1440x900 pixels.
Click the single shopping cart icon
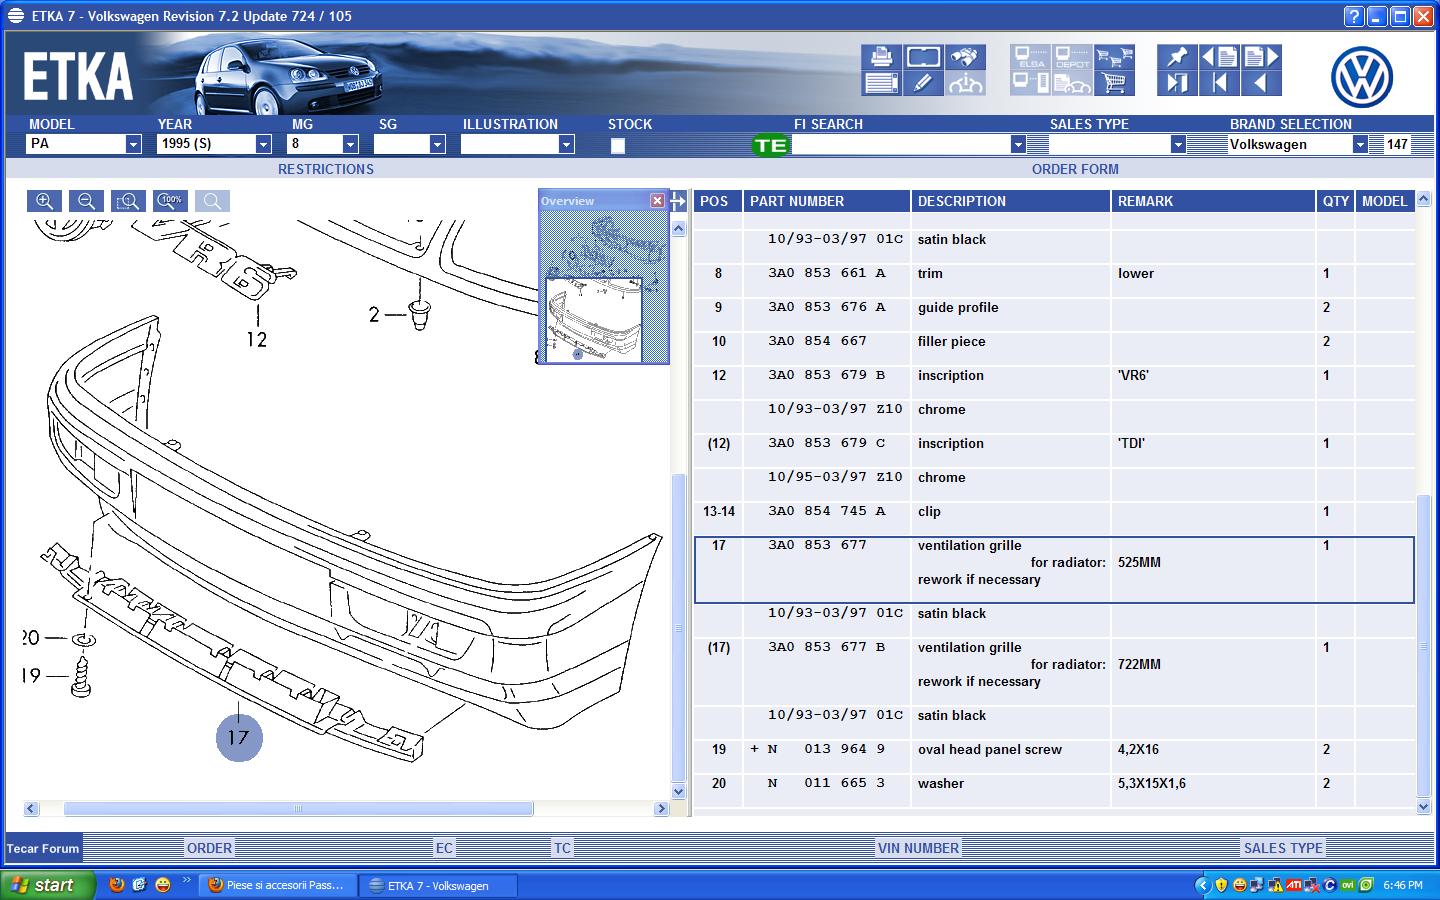[x=1115, y=83]
